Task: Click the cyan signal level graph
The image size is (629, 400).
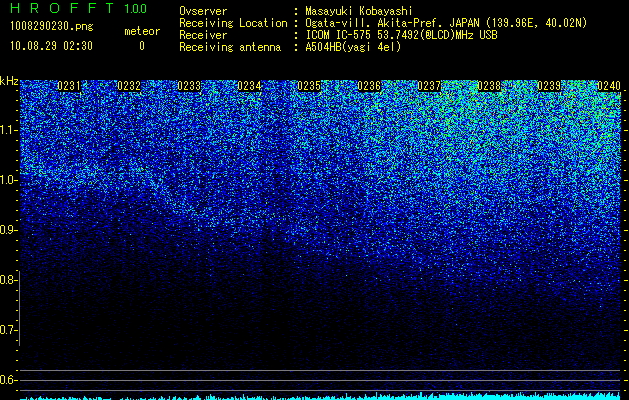Action: [321, 396]
